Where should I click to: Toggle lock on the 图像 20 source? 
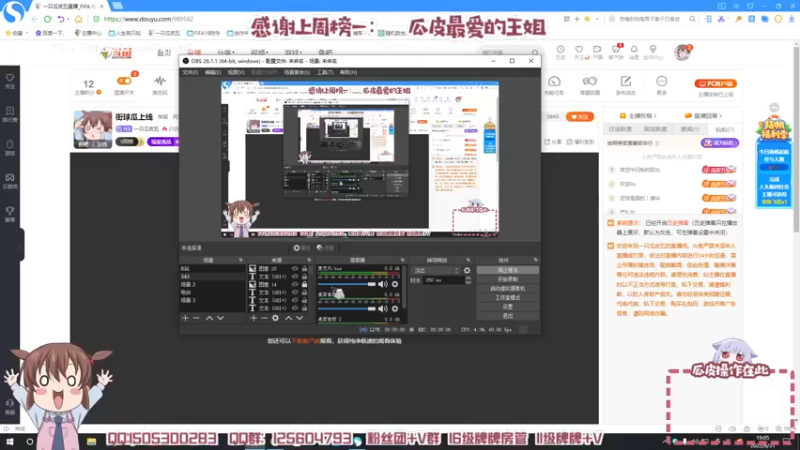coord(305,268)
